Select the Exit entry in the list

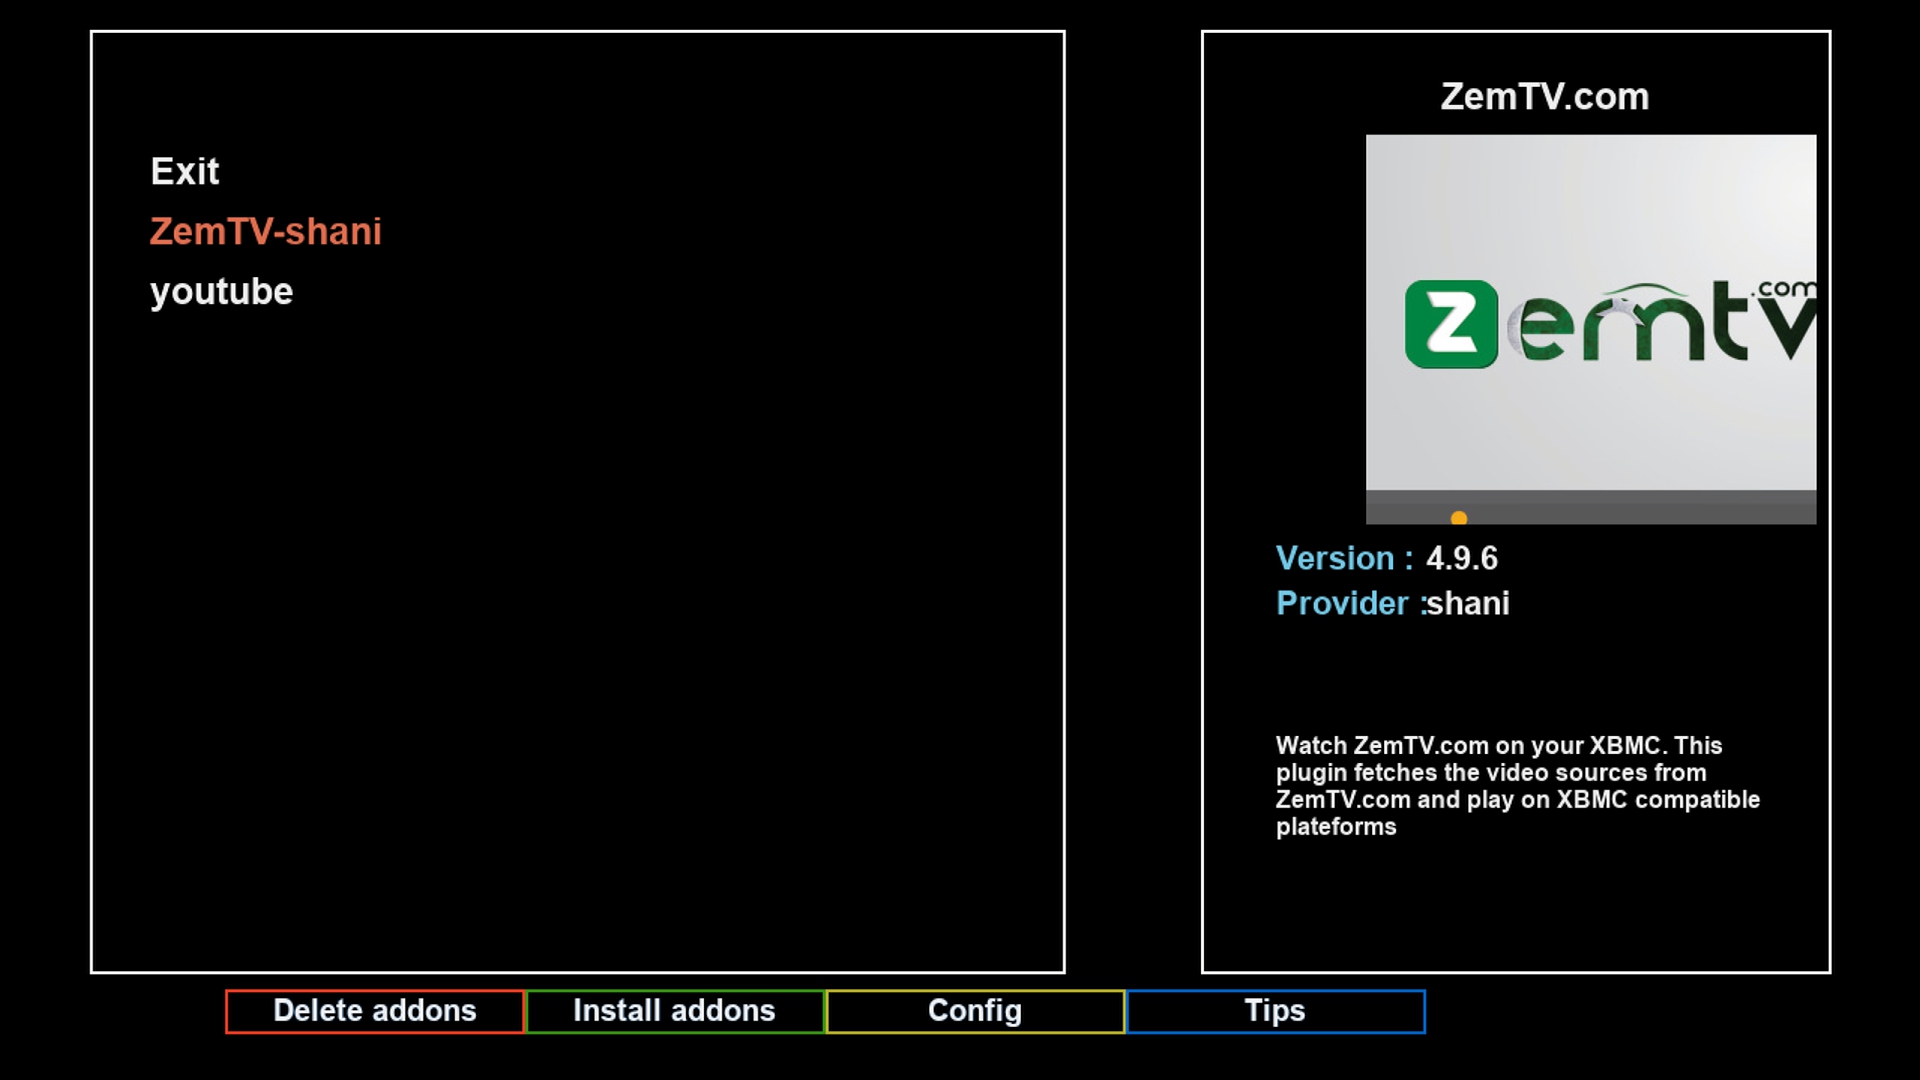click(185, 171)
